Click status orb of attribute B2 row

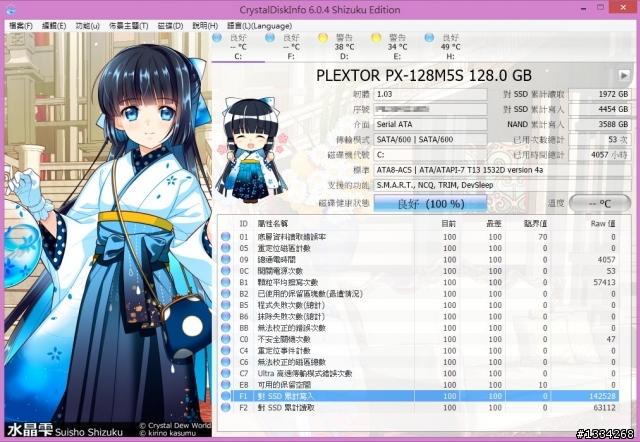point(225,294)
